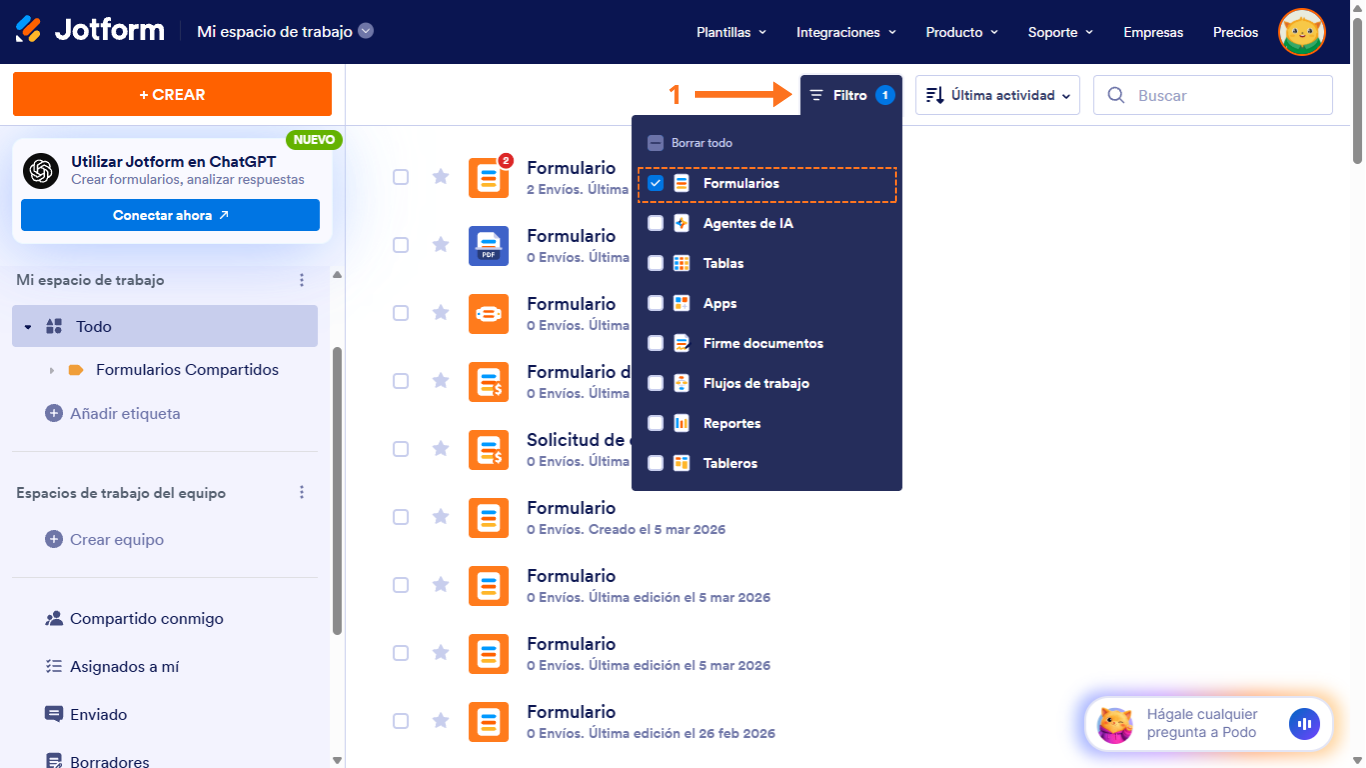Click Conectar ahora in the ChatGPT card

[x=170, y=214]
